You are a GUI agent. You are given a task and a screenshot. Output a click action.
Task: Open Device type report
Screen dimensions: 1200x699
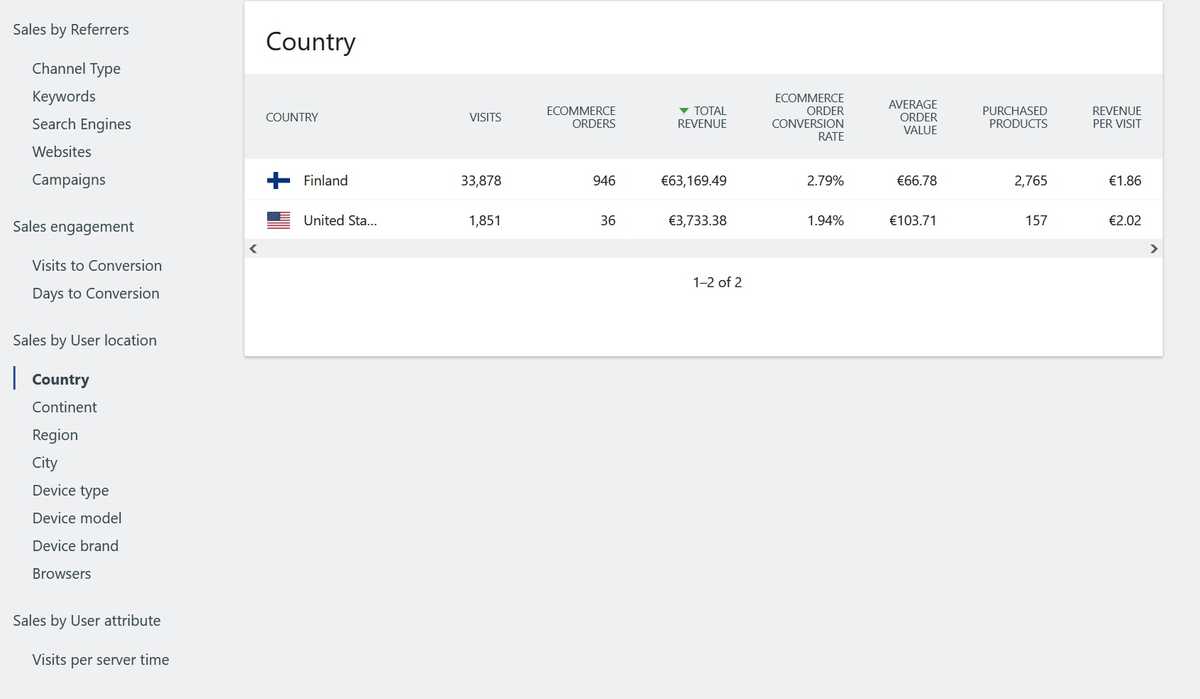tap(70, 491)
